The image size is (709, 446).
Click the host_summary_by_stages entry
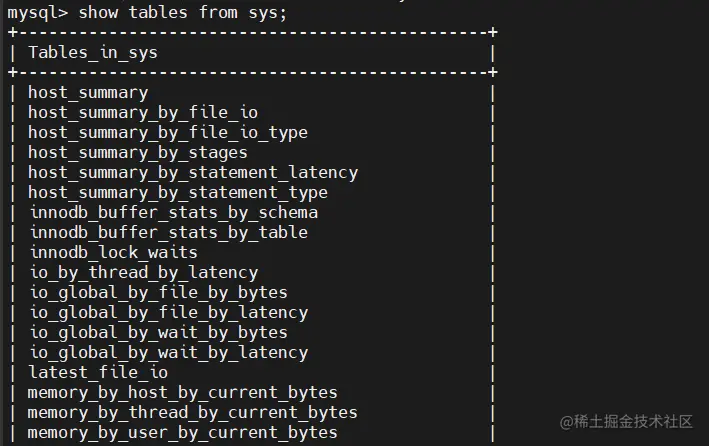(137, 152)
